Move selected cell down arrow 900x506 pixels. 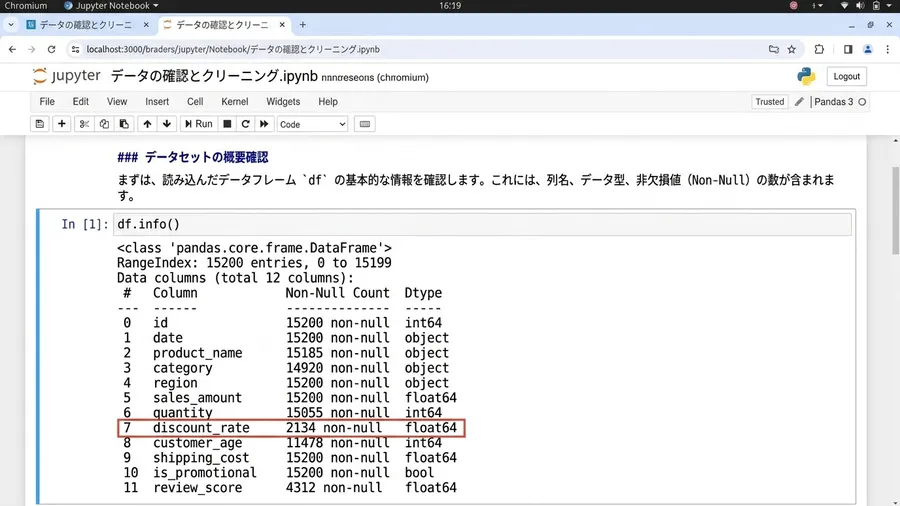[167, 124]
